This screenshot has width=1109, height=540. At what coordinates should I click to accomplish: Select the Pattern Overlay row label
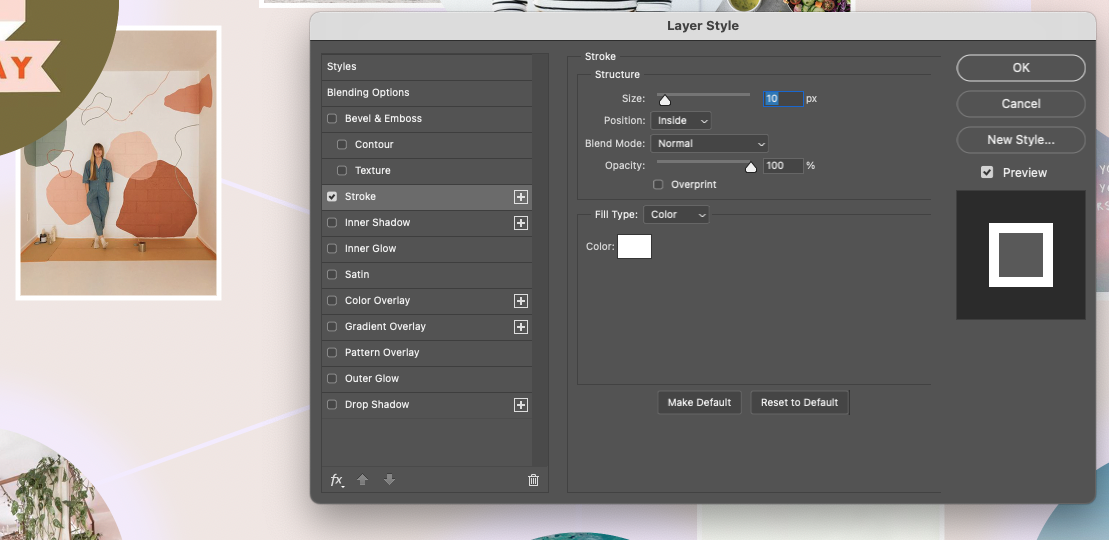(382, 352)
